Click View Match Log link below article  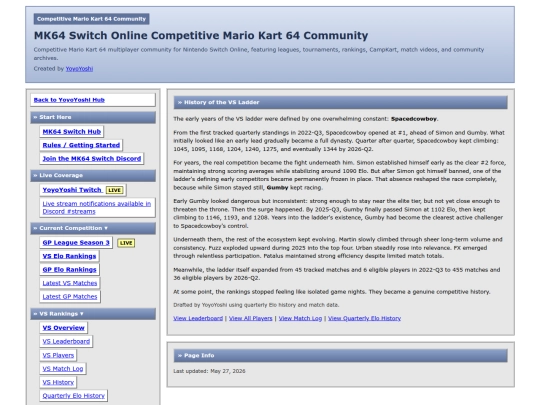(x=300, y=318)
